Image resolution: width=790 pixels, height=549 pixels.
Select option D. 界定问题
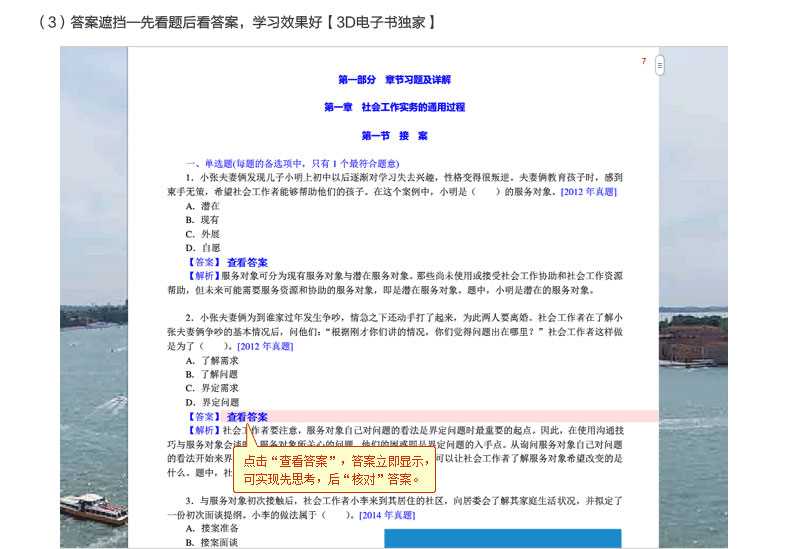point(212,402)
